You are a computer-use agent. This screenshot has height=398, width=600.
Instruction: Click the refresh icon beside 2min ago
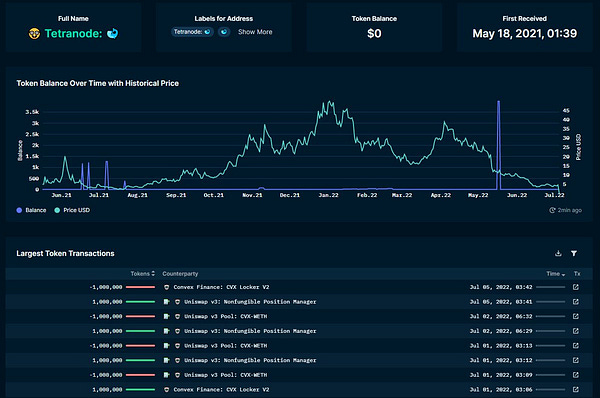click(x=552, y=210)
